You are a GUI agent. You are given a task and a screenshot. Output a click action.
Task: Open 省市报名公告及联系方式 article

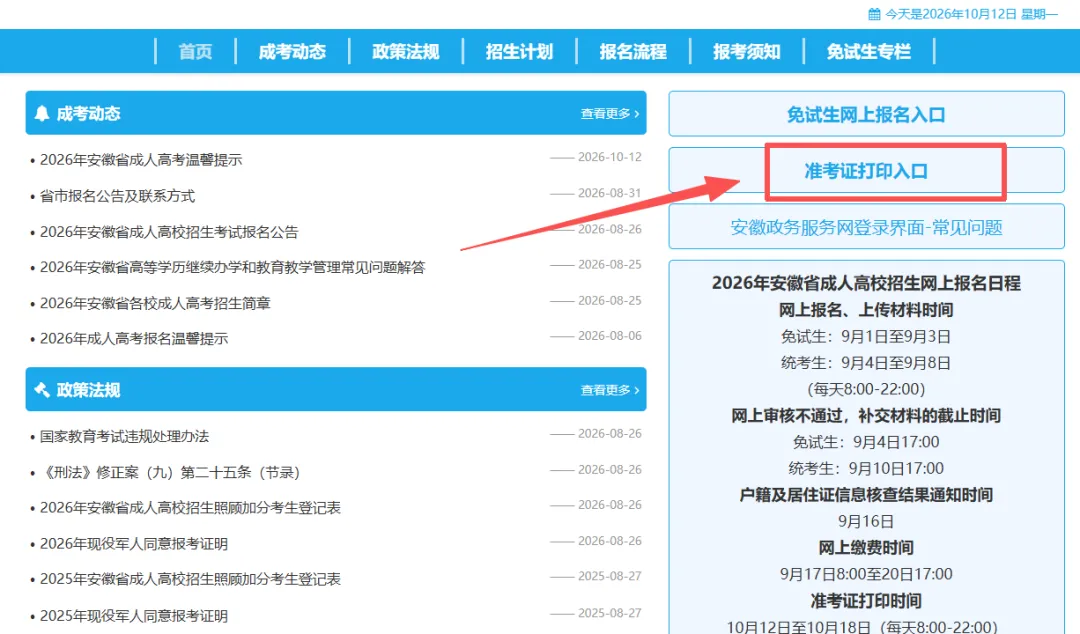[117, 196]
